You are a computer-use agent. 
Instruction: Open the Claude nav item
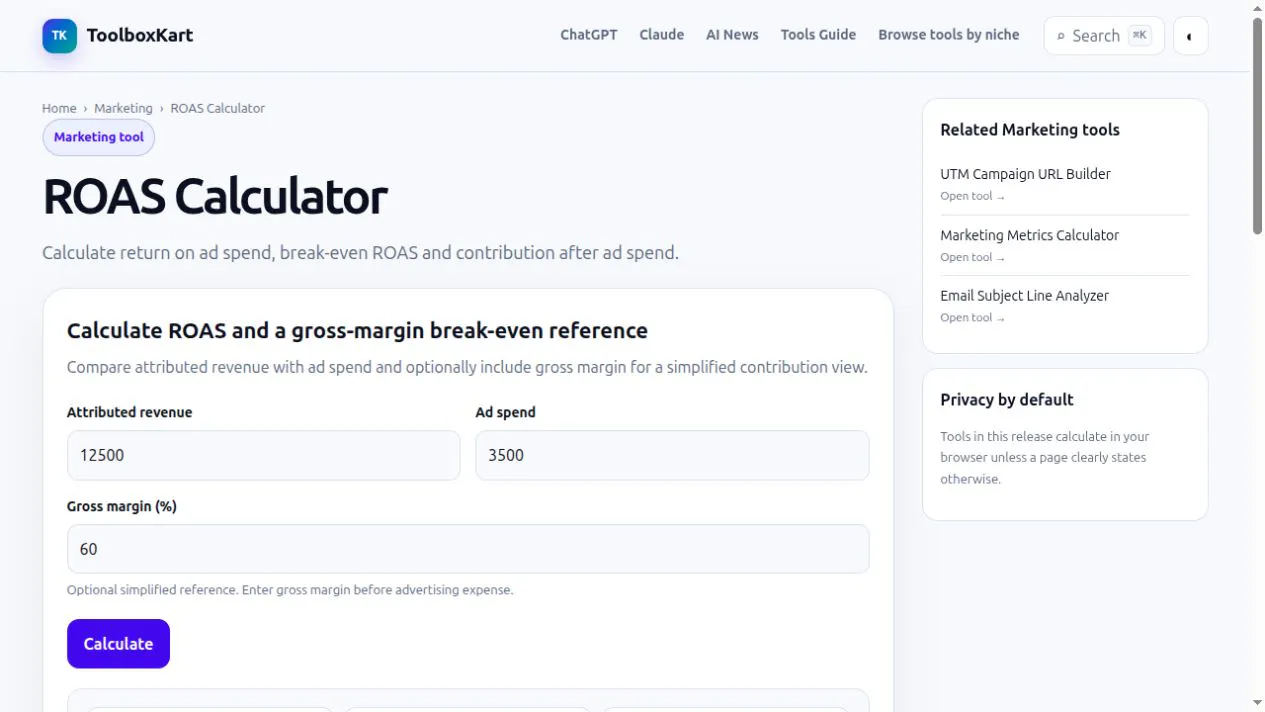tap(662, 35)
